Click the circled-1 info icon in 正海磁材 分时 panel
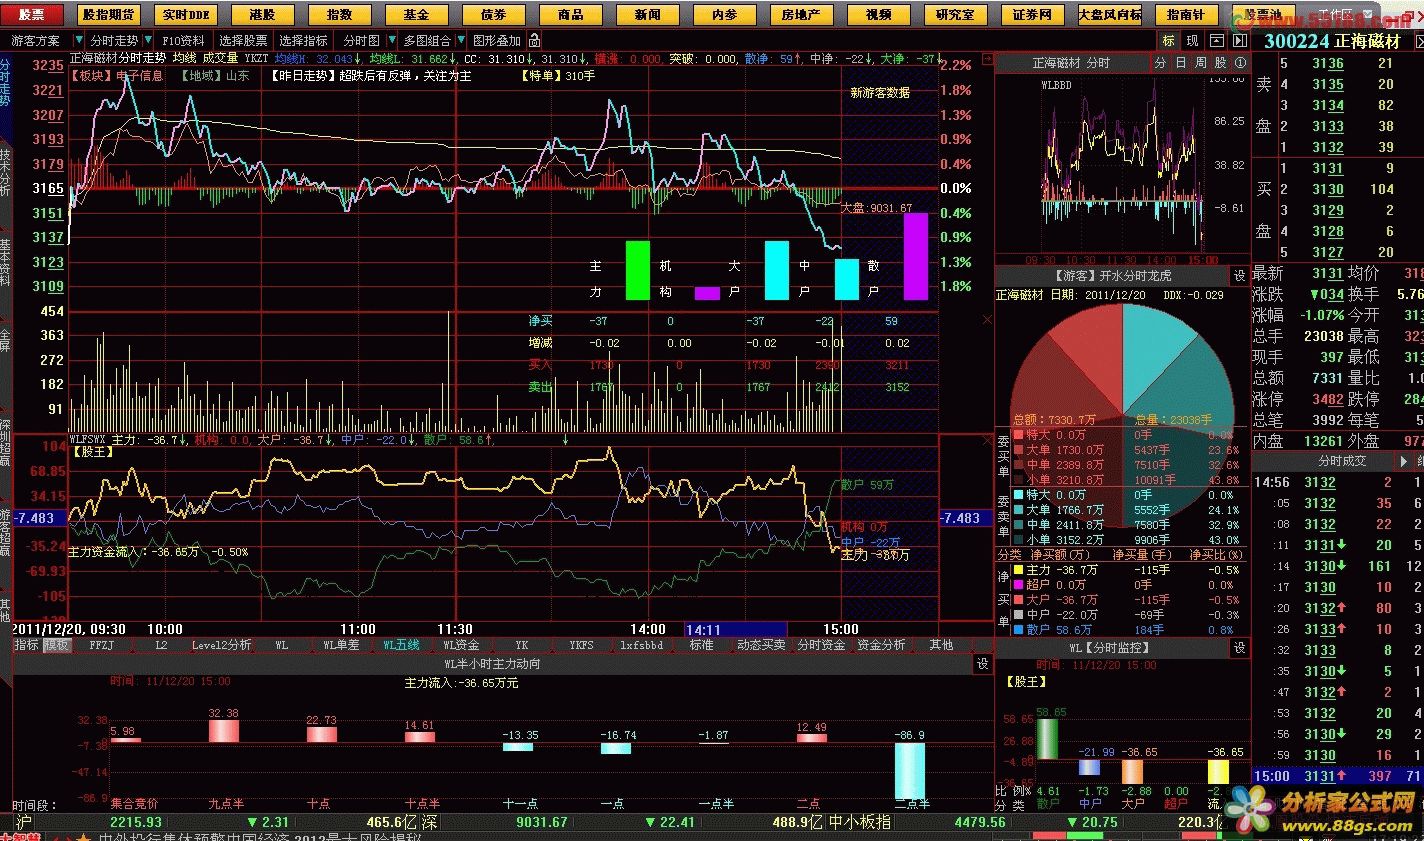This screenshot has height=841, width=1424. (1240, 62)
